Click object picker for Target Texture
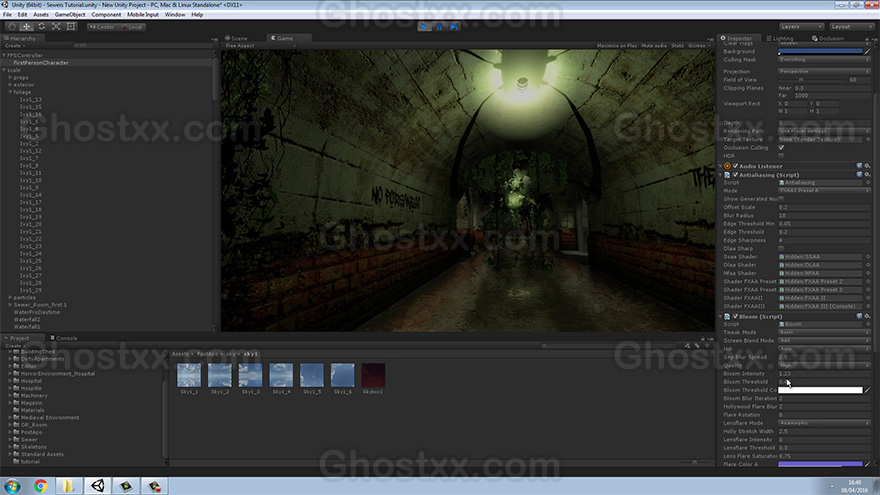880x495 pixels. coord(868,139)
